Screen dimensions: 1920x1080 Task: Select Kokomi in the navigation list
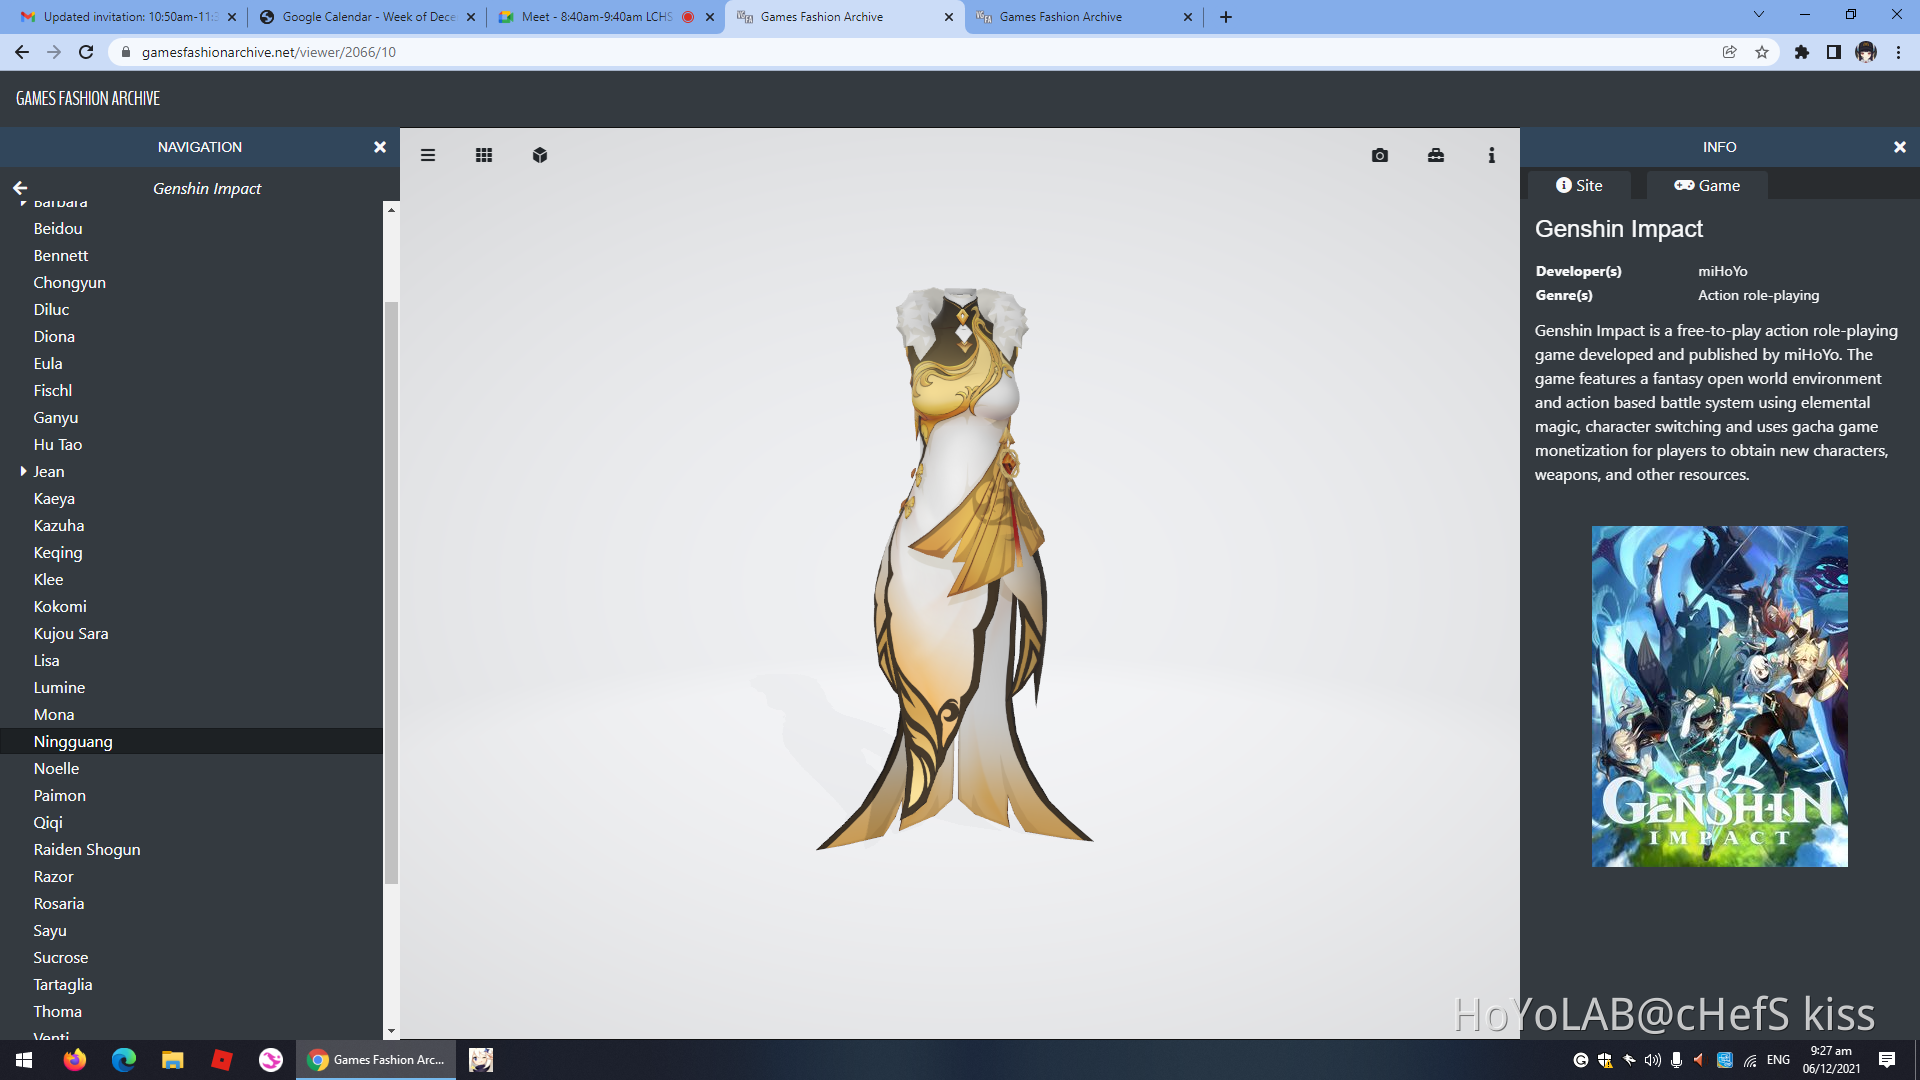tap(60, 607)
